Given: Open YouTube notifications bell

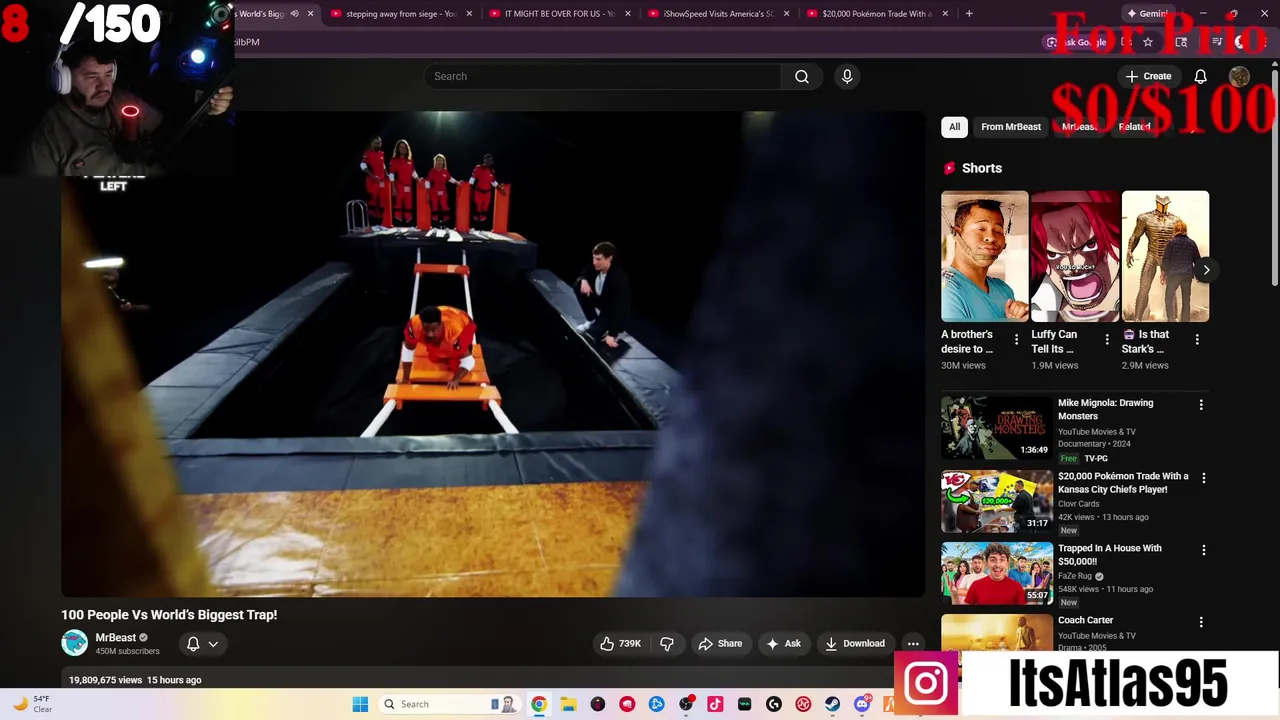Looking at the screenshot, I should (1200, 76).
